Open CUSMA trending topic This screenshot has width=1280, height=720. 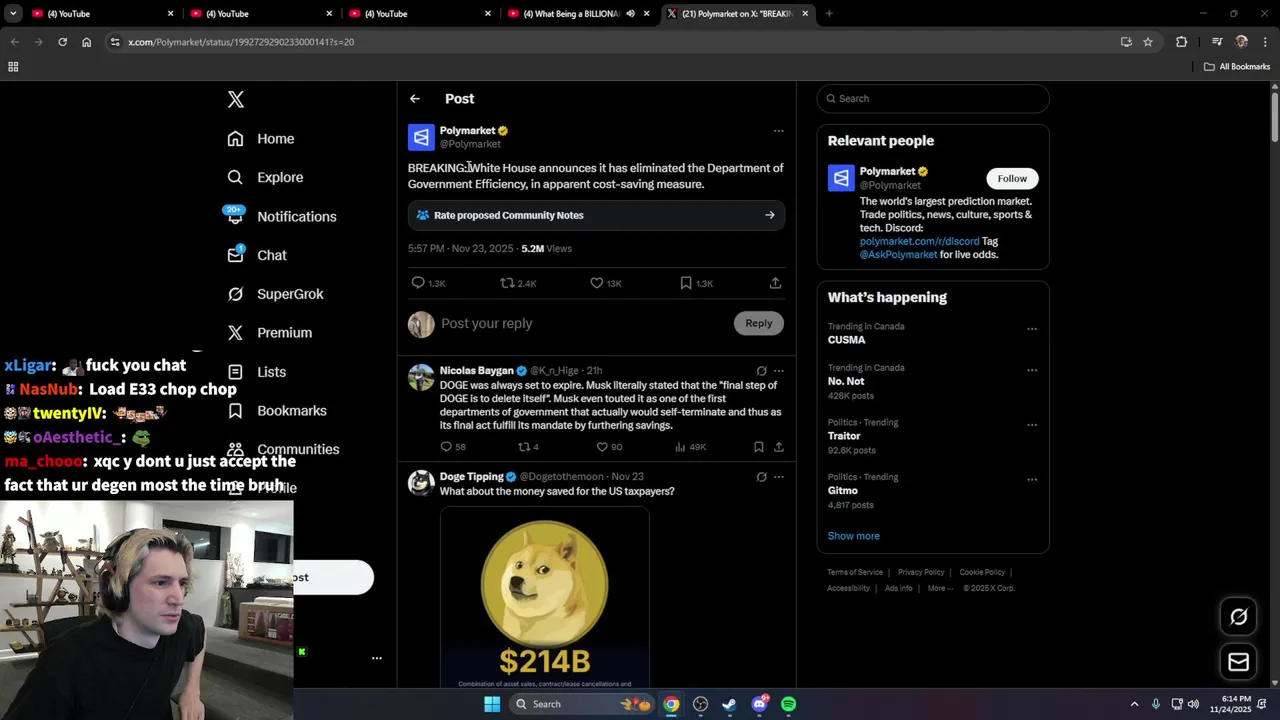(846, 340)
